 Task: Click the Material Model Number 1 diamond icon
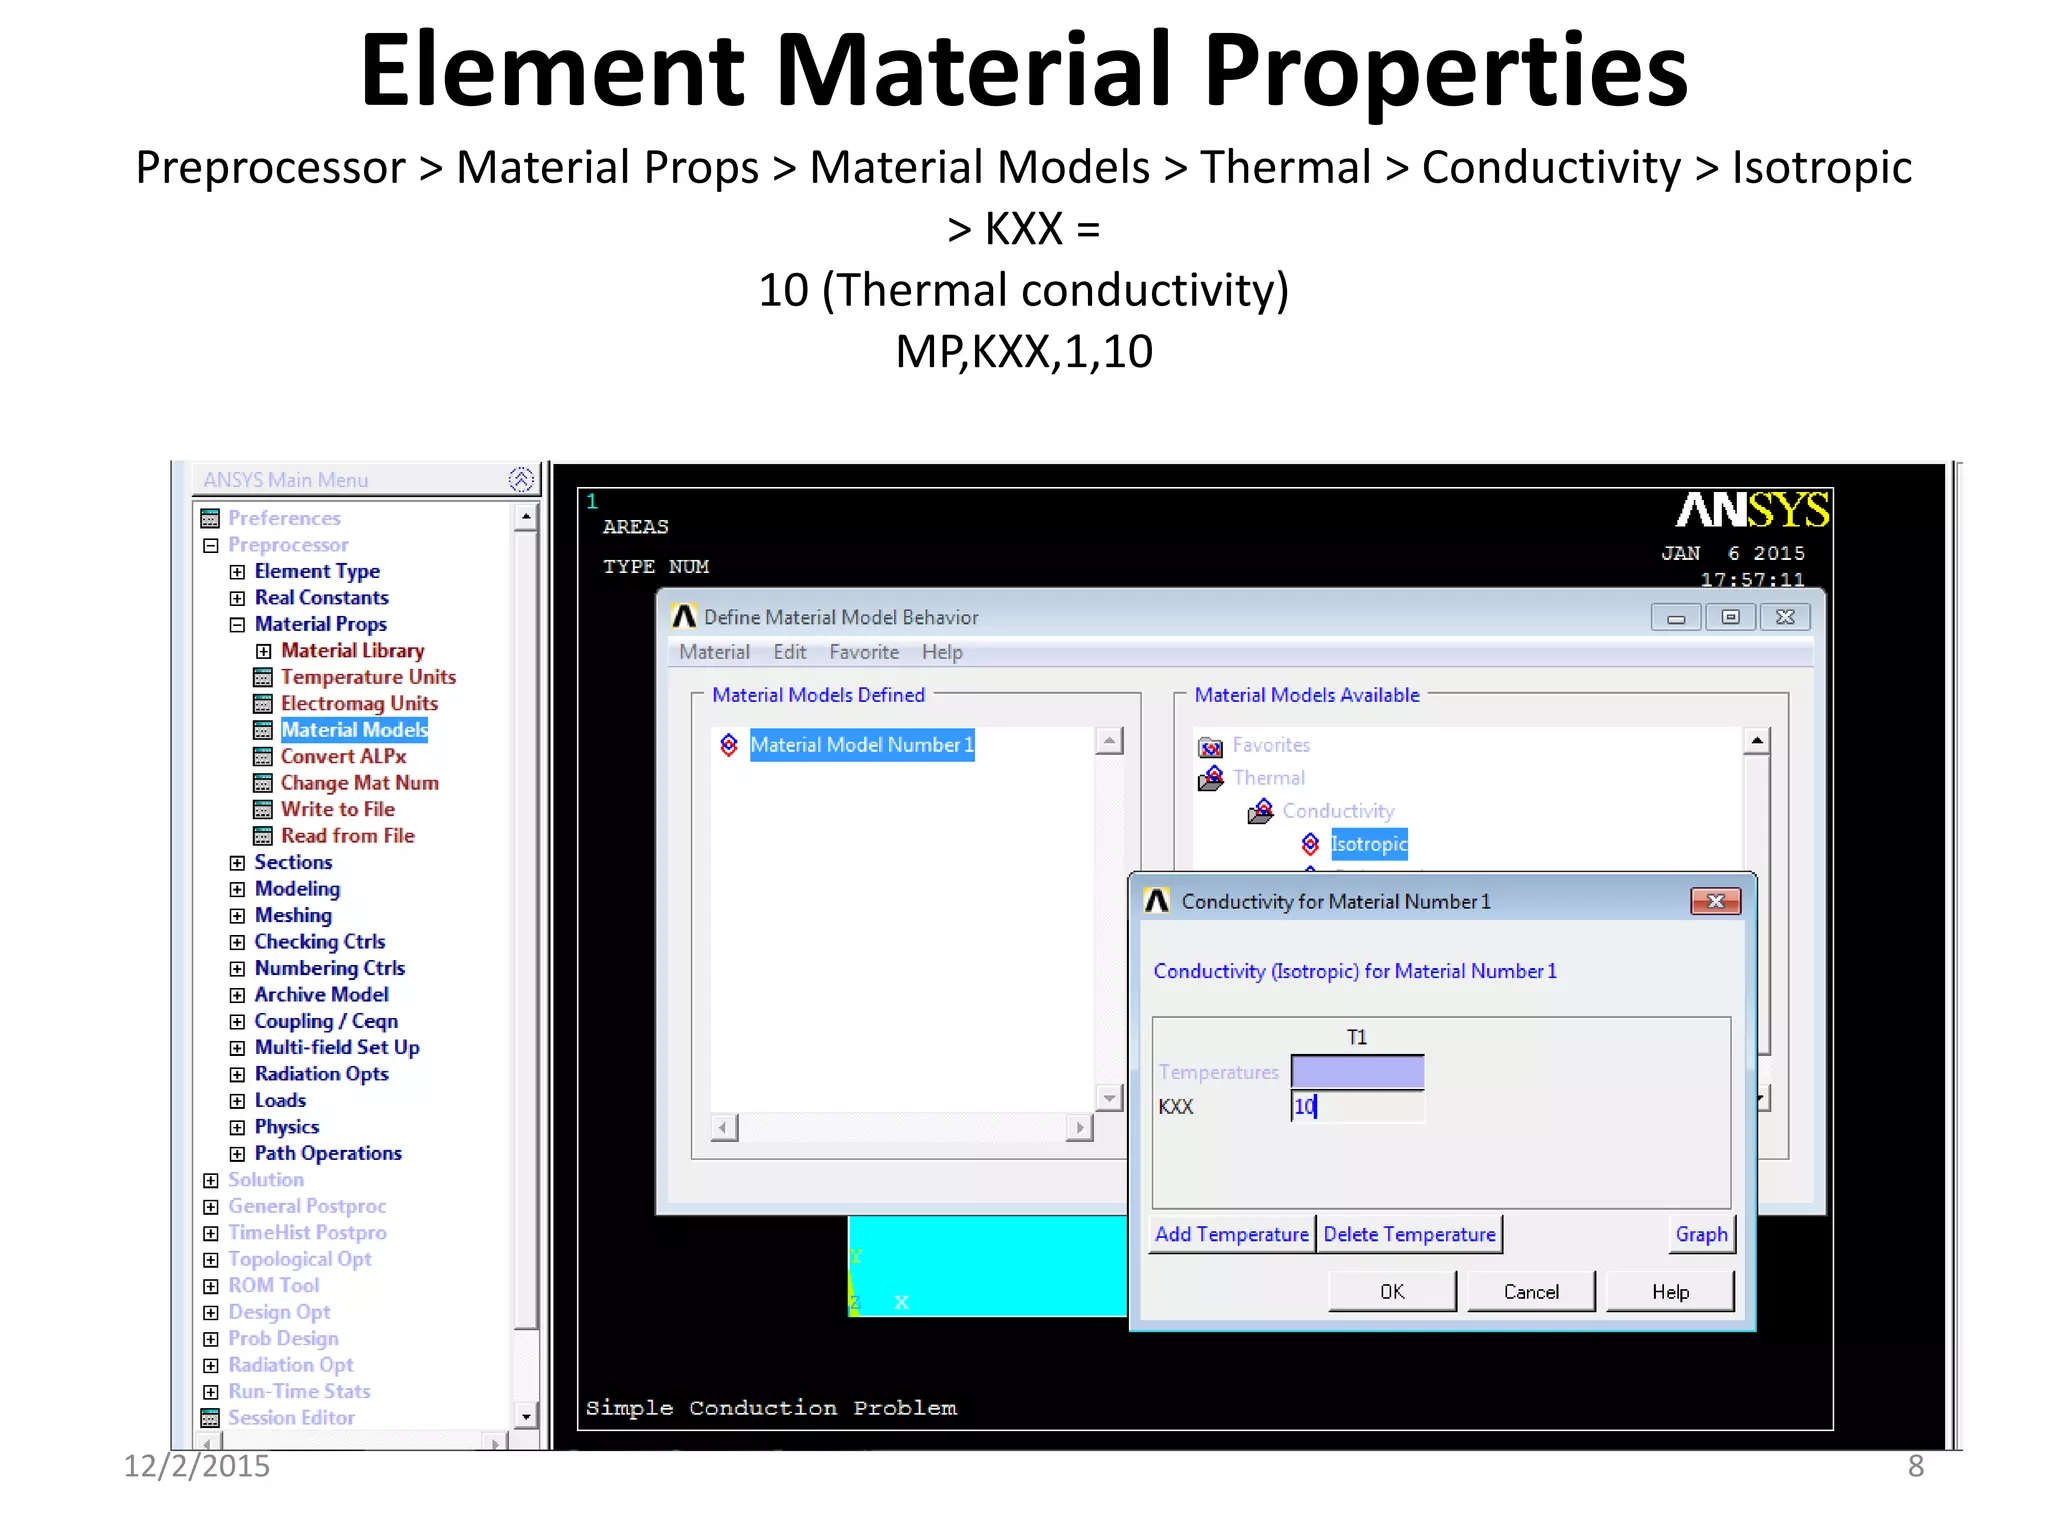tap(729, 745)
